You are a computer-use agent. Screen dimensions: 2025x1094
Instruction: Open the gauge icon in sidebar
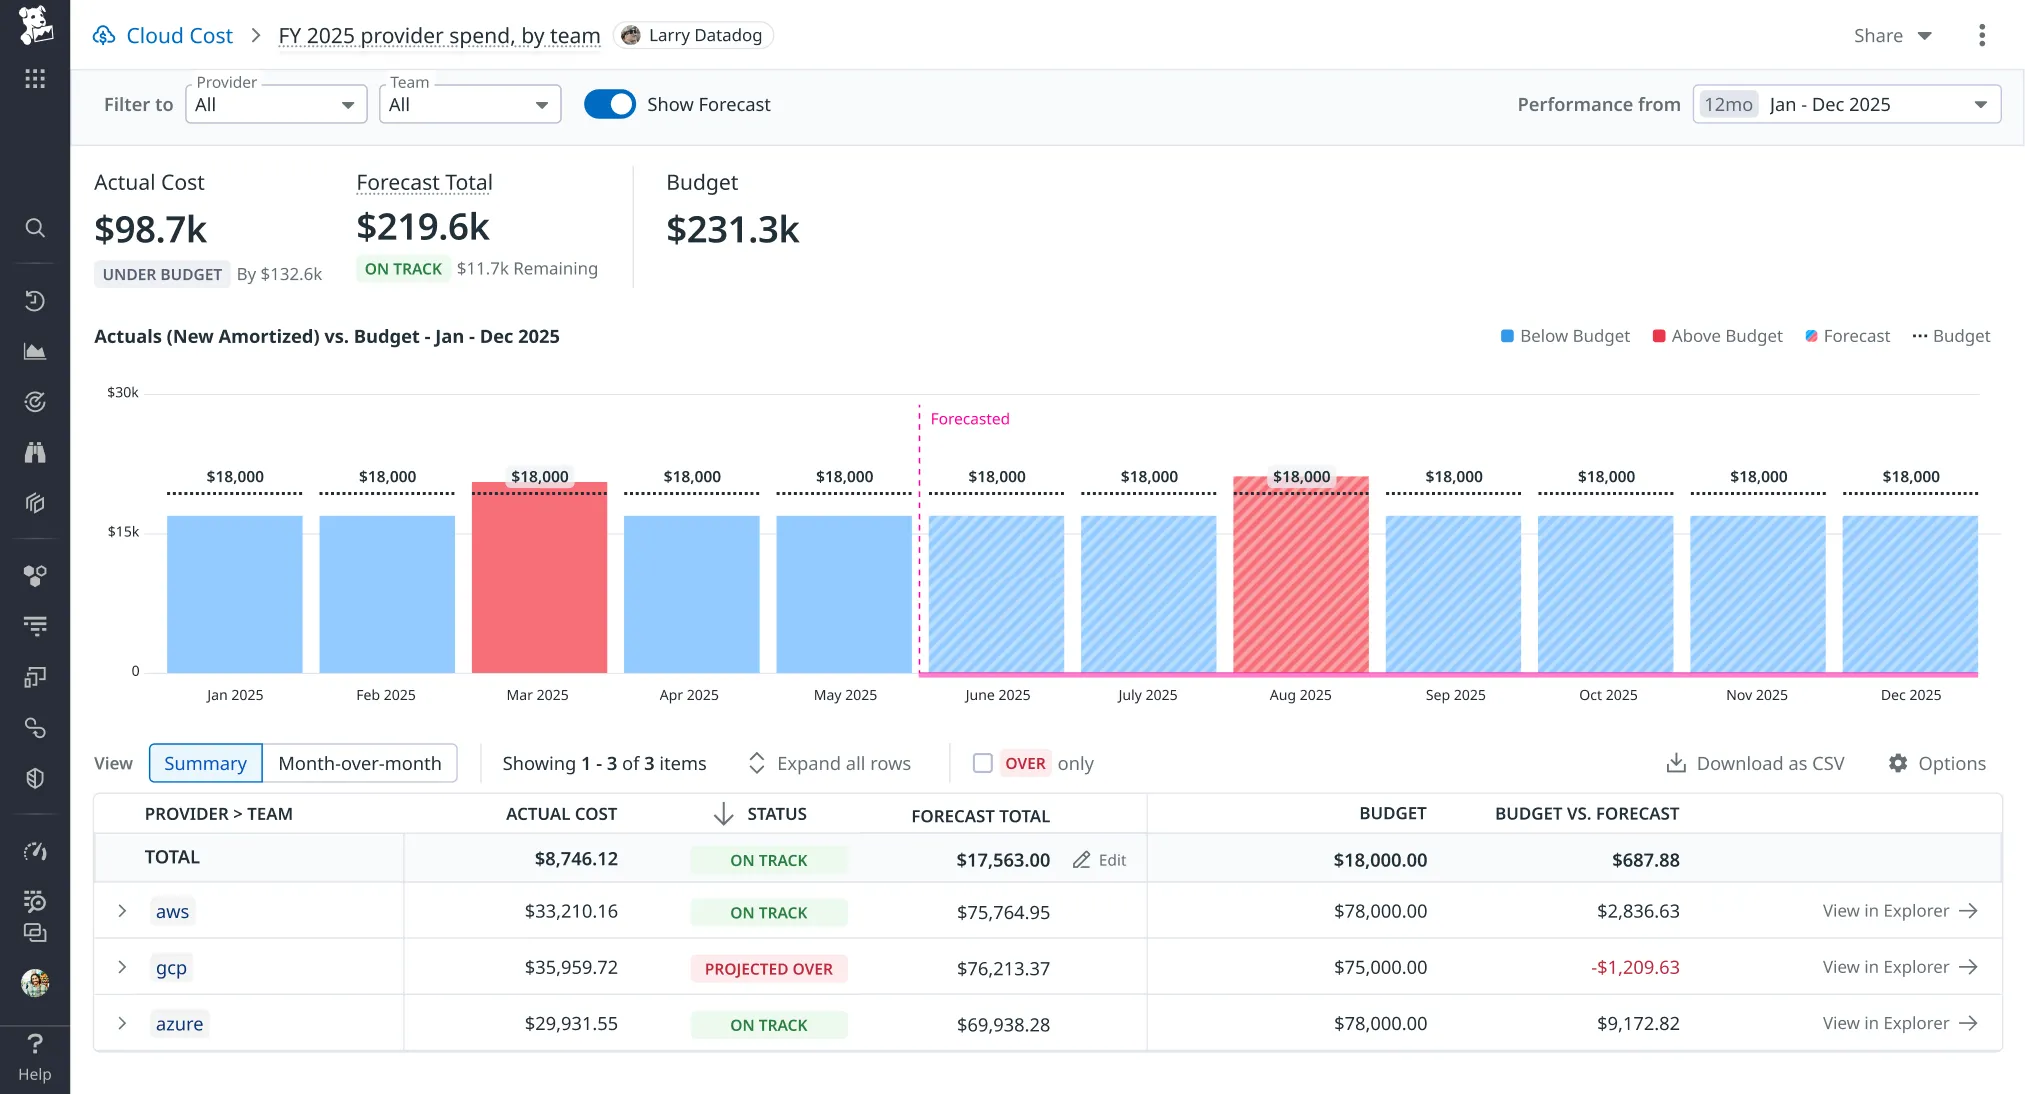tap(35, 852)
